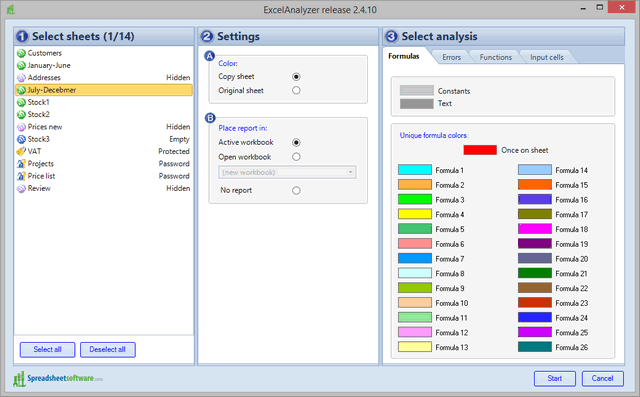Click the blue Formula 7 swatch

415,258
